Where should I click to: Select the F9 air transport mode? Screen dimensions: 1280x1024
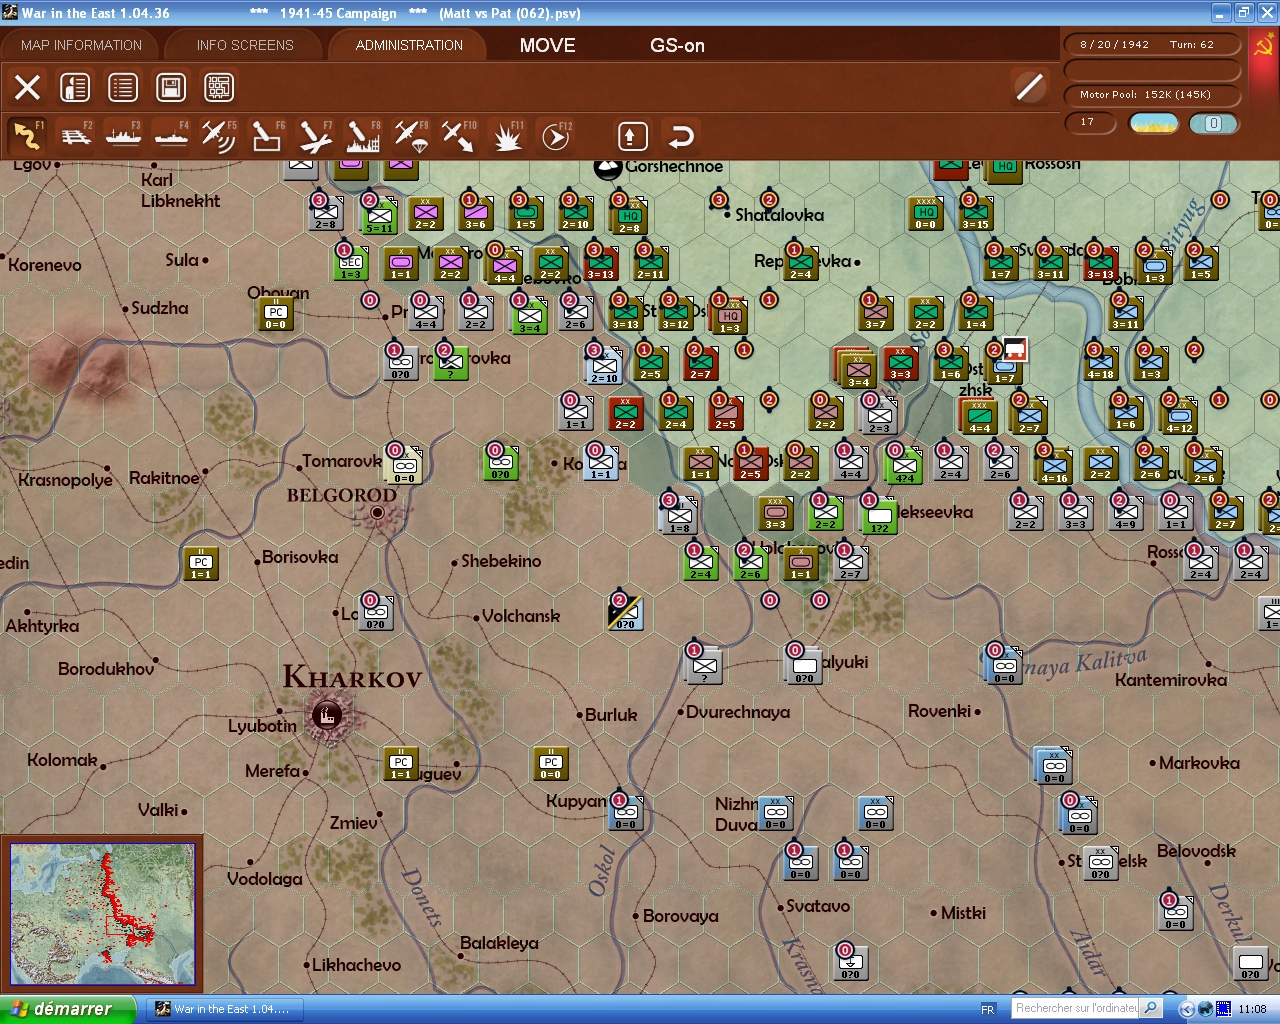tap(411, 136)
